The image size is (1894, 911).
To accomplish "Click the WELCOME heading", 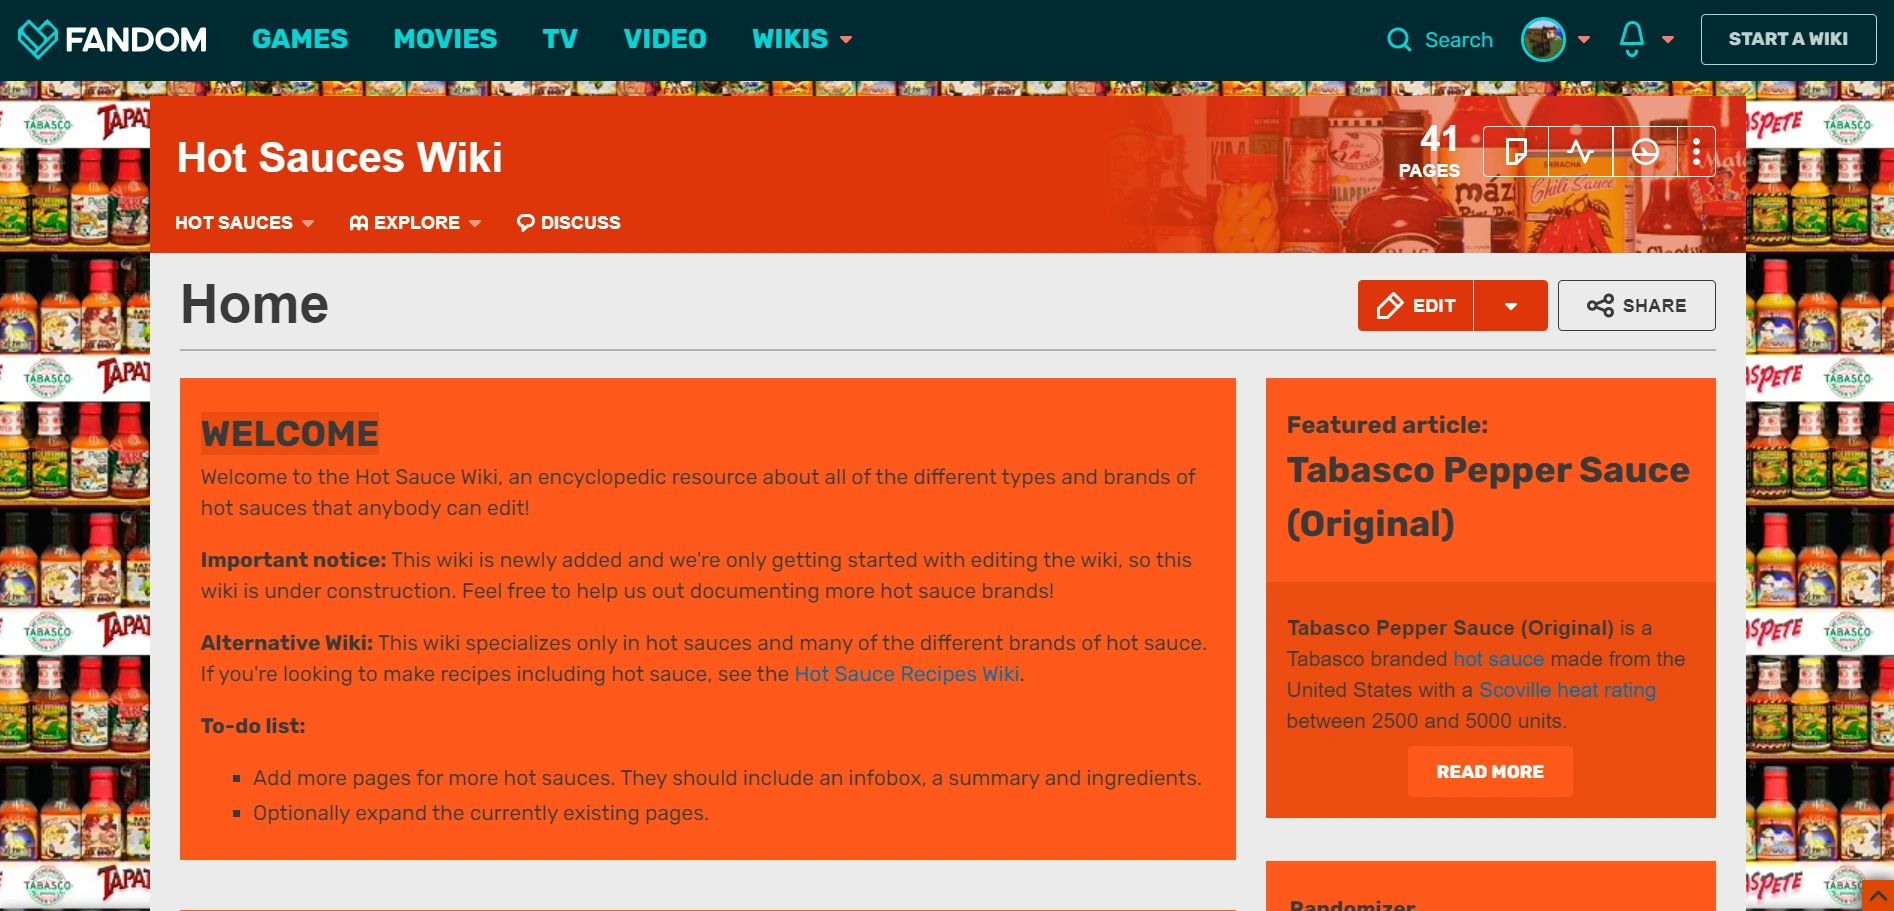I will 290,434.
